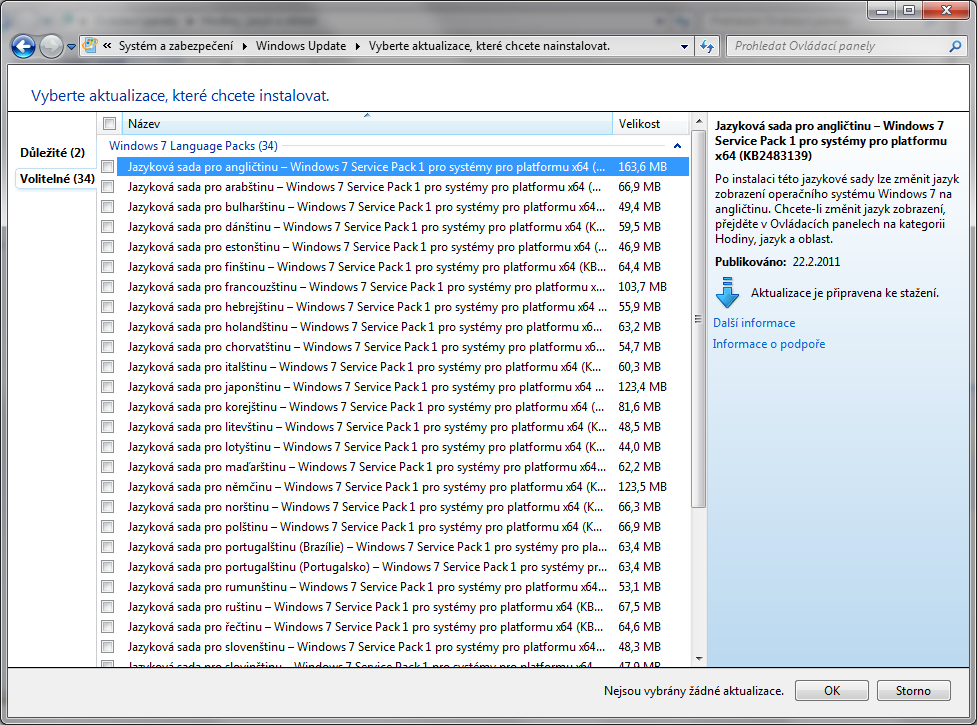This screenshot has width=977, height=725.
Task: Open the Windows Update breadcrumb
Action: click(x=301, y=46)
